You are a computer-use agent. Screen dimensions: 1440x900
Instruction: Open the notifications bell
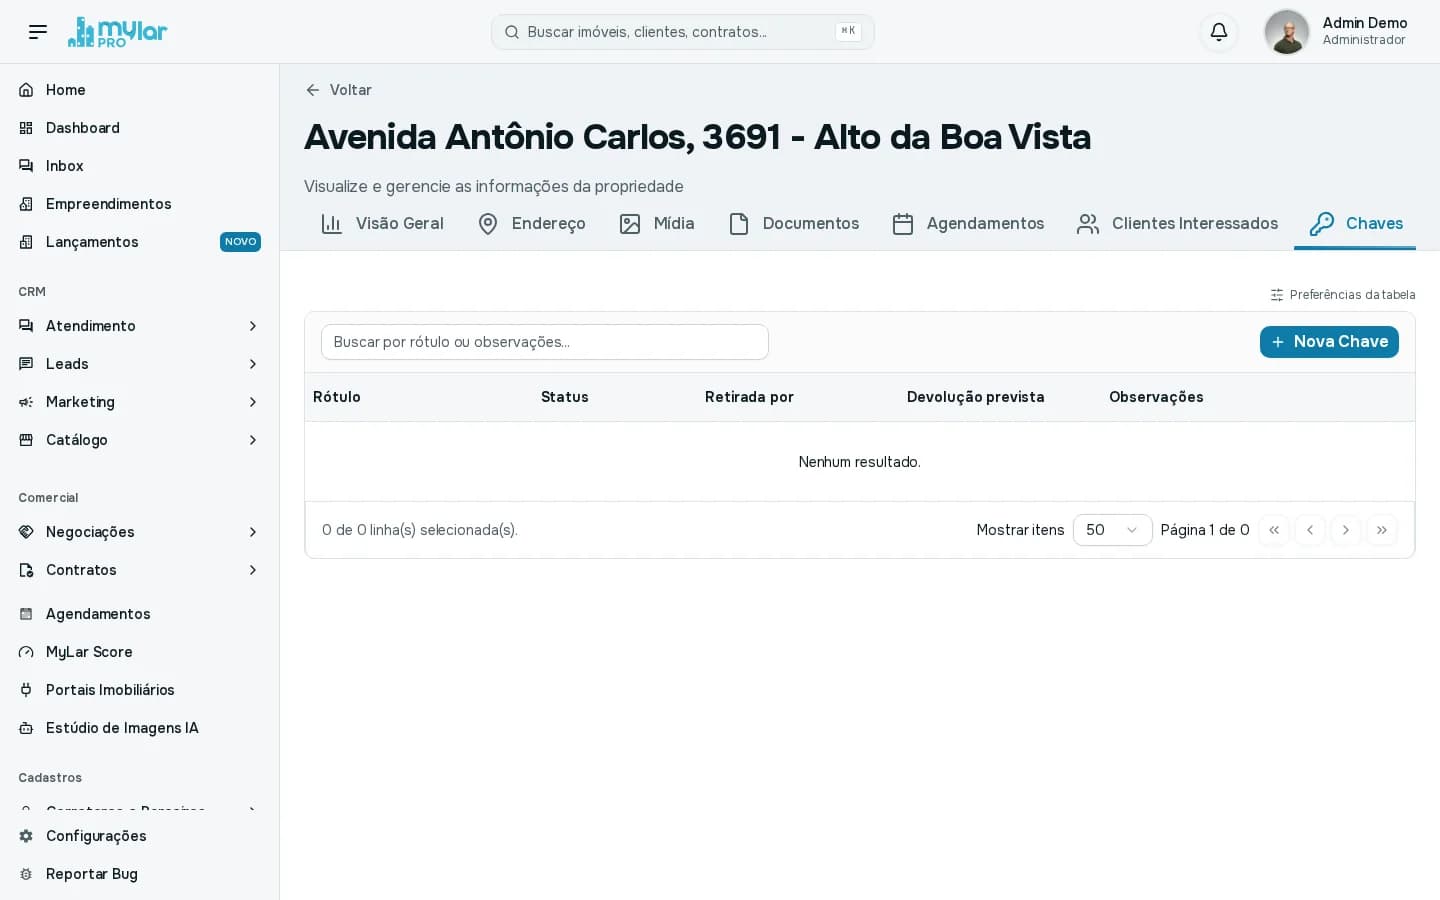[1219, 32]
